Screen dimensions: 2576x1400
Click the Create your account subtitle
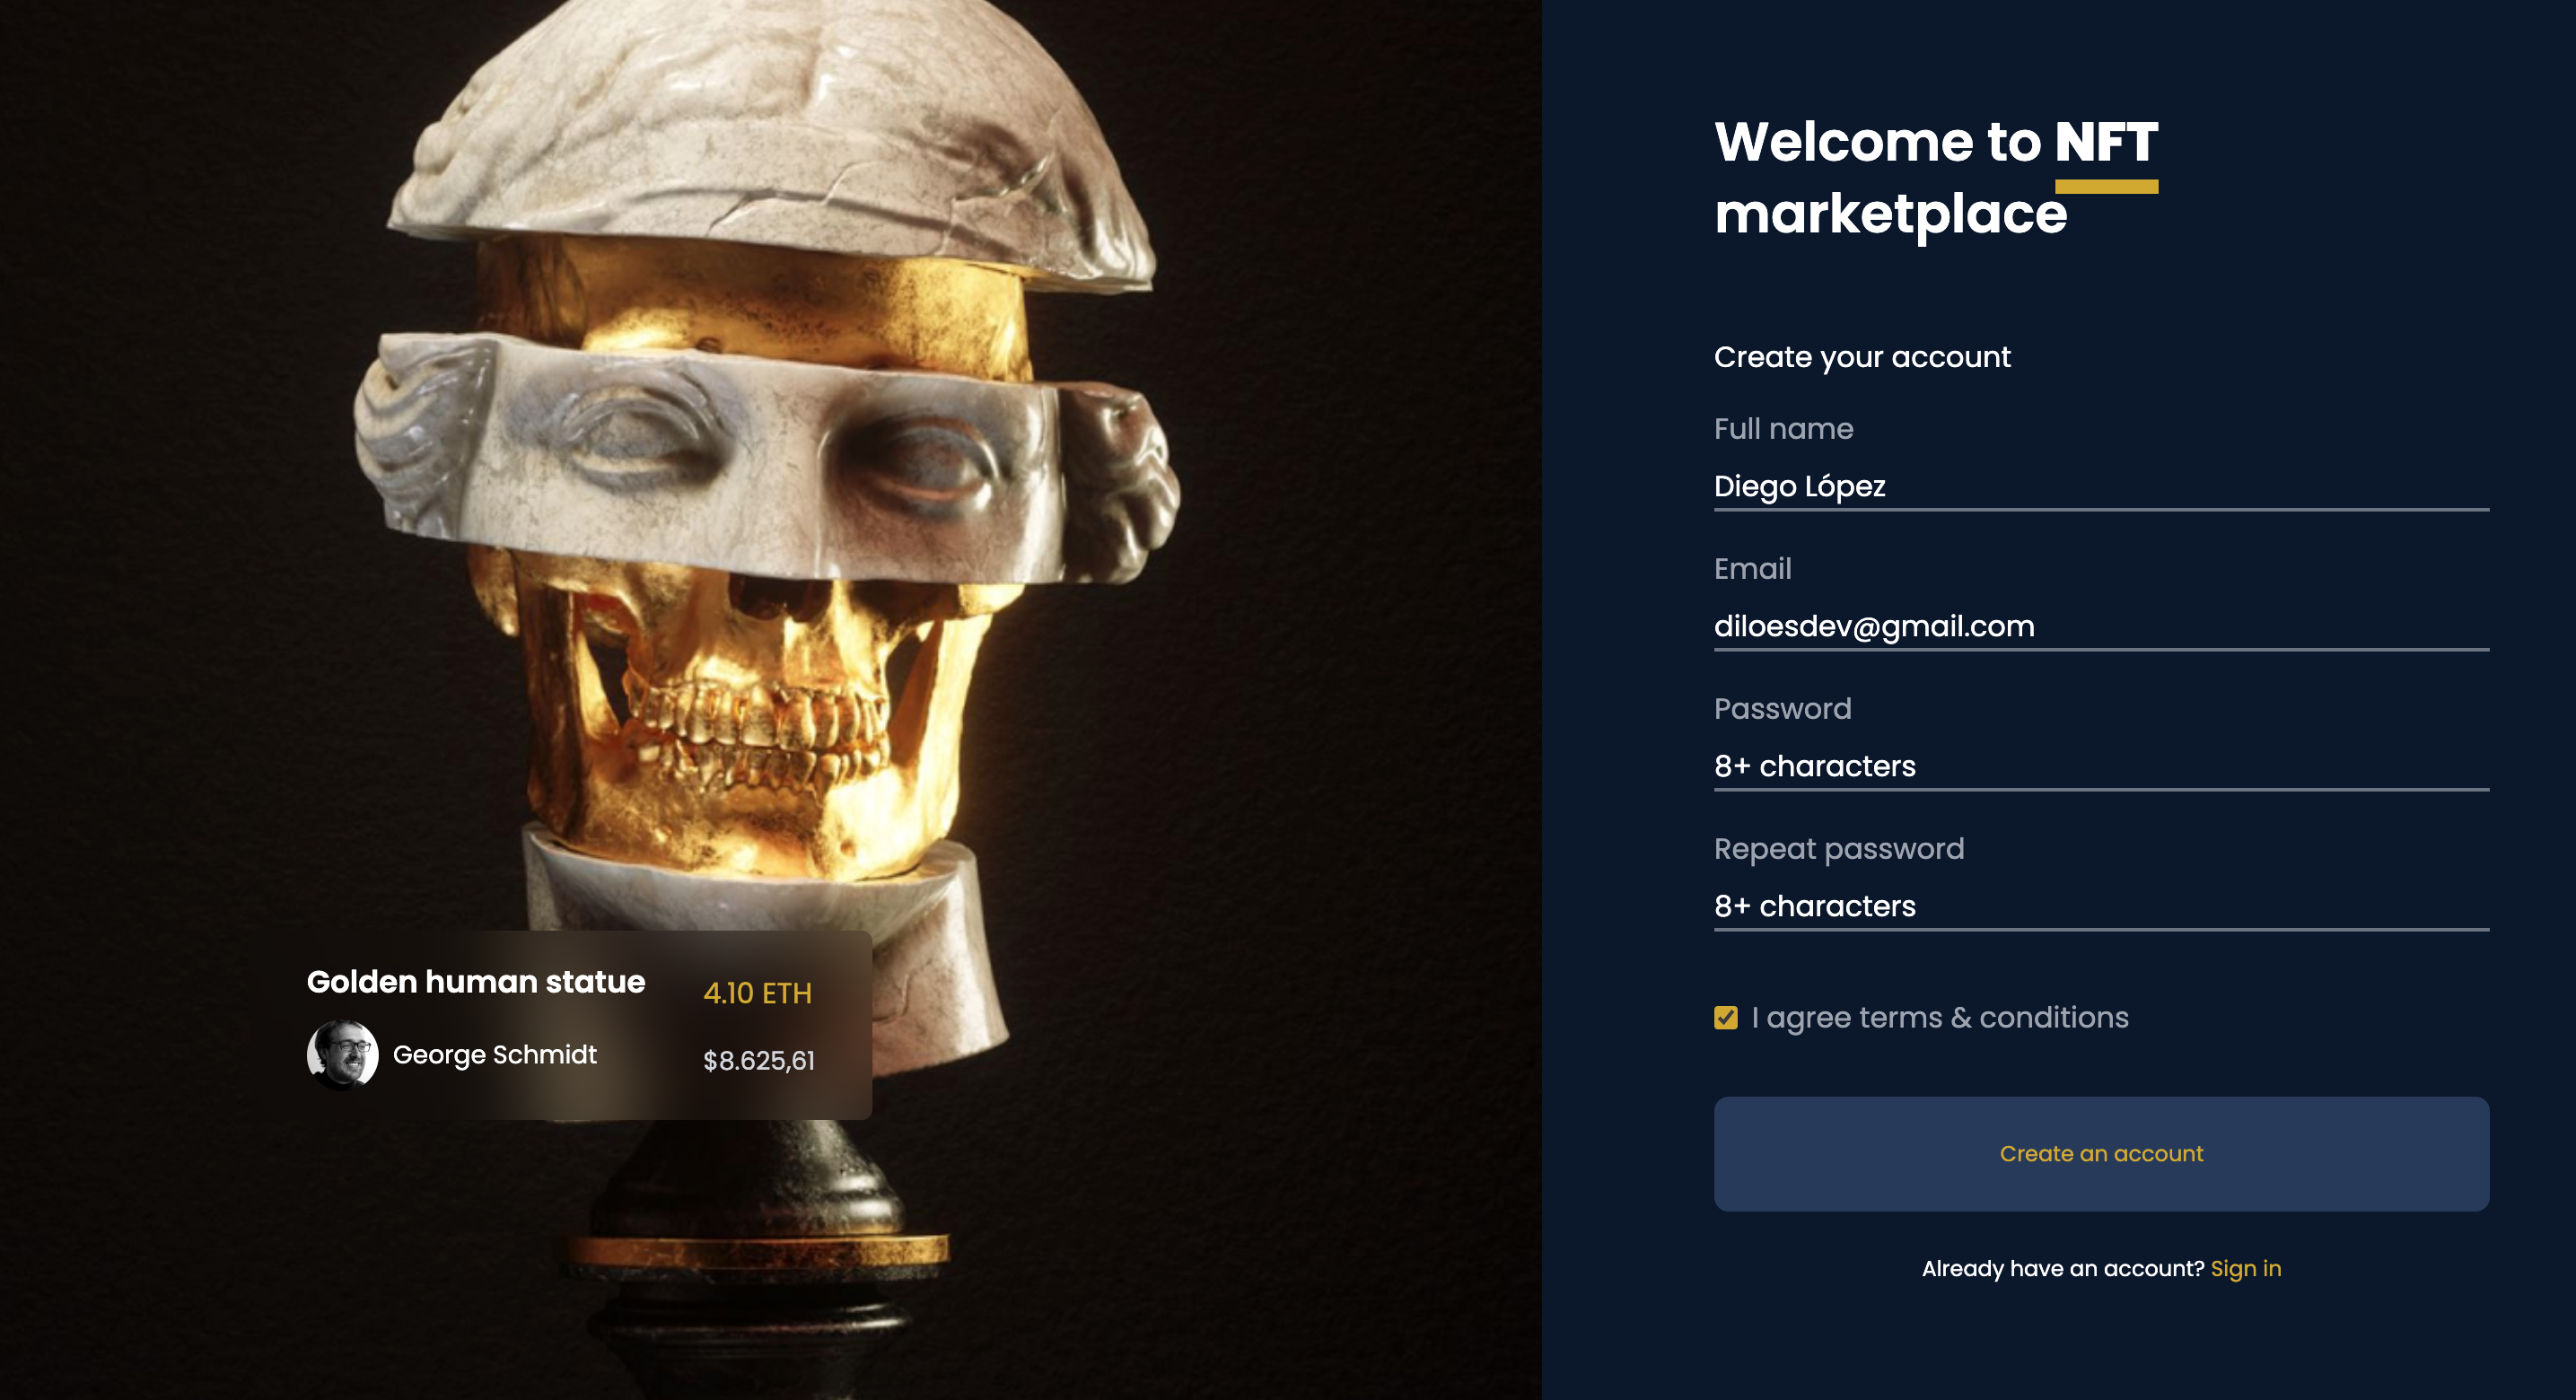click(x=1861, y=357)
